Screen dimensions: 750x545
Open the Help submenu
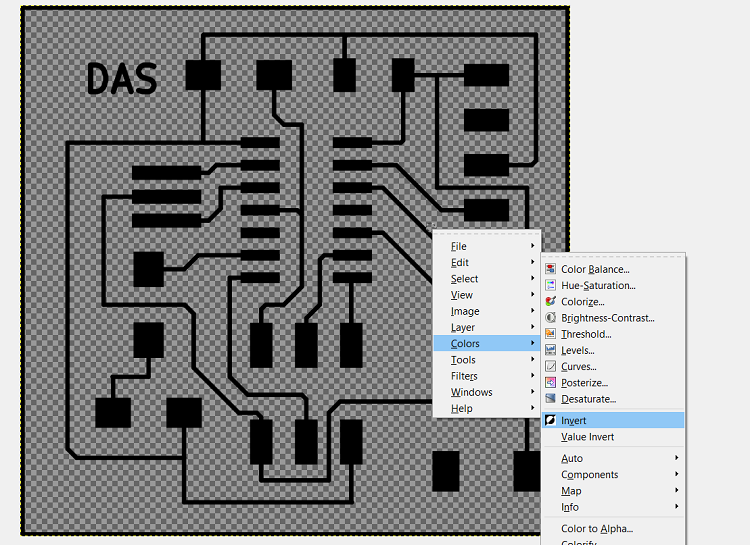[486, 409]
